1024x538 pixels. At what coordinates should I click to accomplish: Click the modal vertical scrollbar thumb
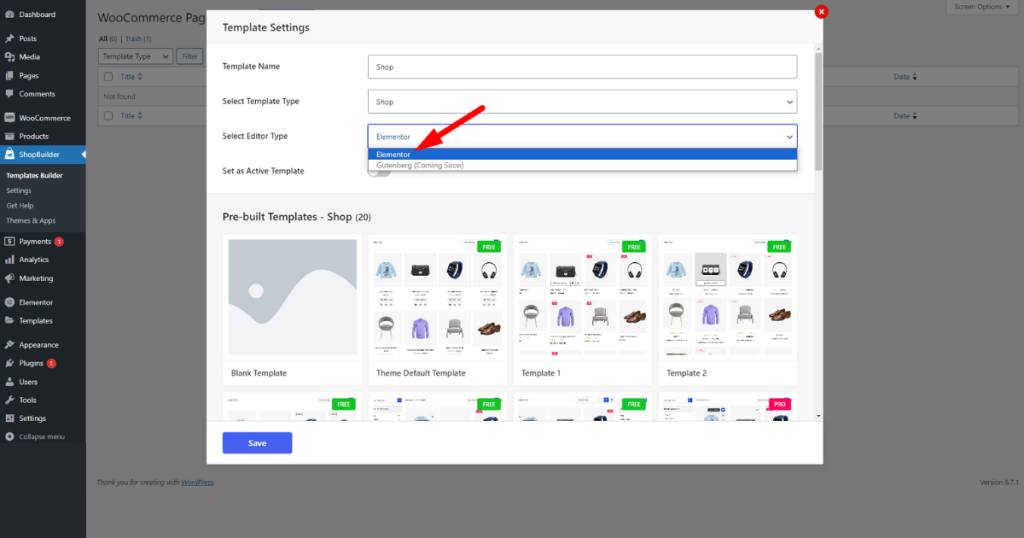tap(818, 111)
